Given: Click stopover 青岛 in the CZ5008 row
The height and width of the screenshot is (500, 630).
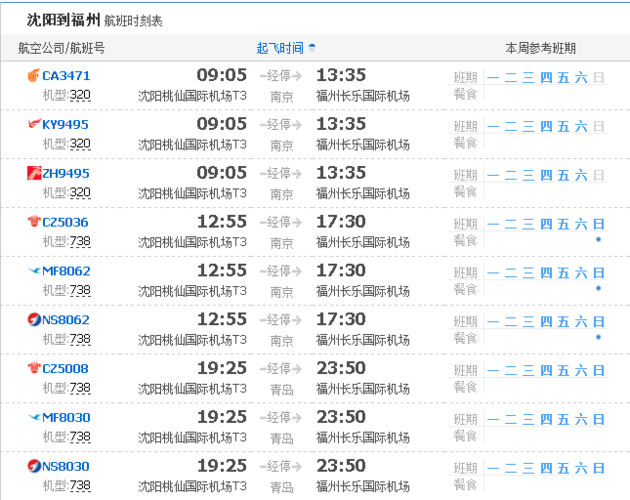Looking at the screenshot, I should (x=282, y=389).
